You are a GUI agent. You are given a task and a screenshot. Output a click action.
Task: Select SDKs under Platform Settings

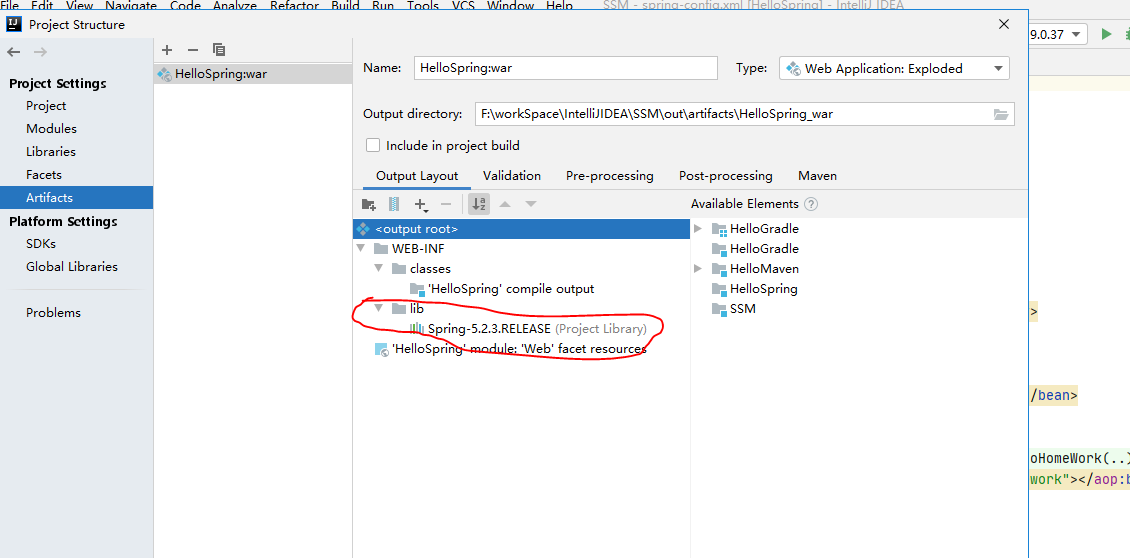[x=41, y=244]
